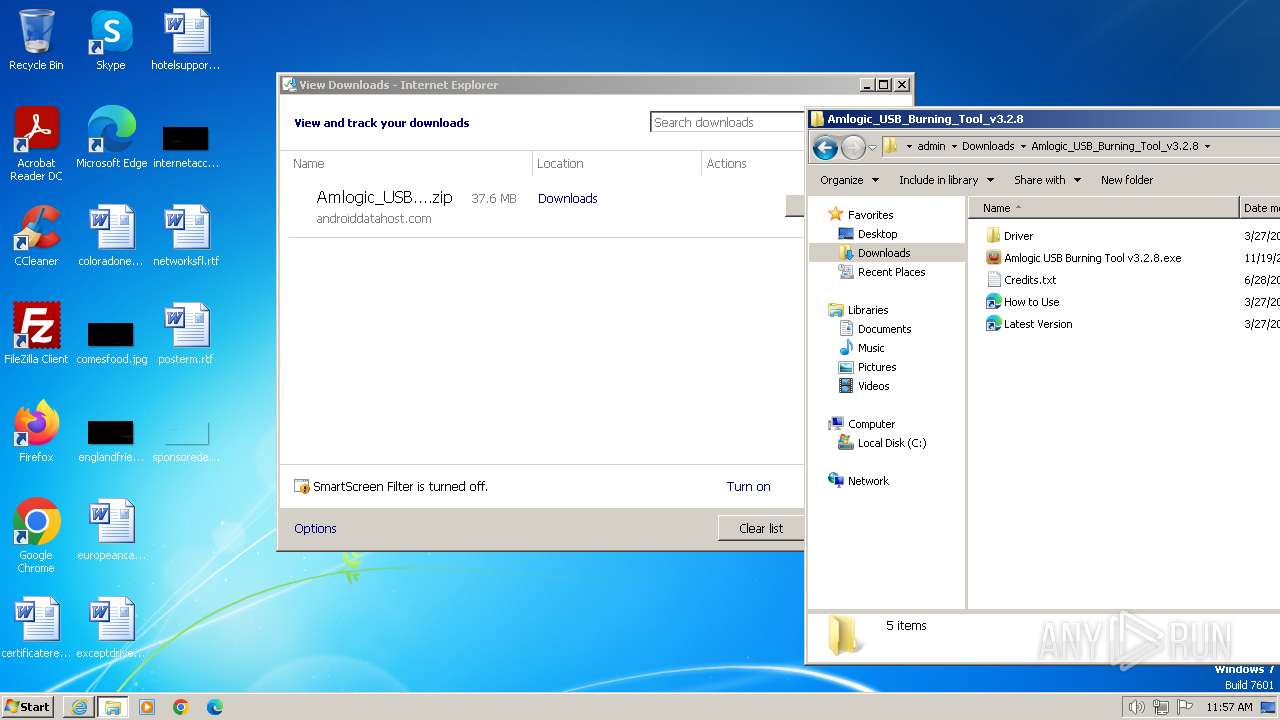Viewport: 1280px width, 720px height.
Task: Launch Firefox from the desktop
Action: click(x=36, y=432)
